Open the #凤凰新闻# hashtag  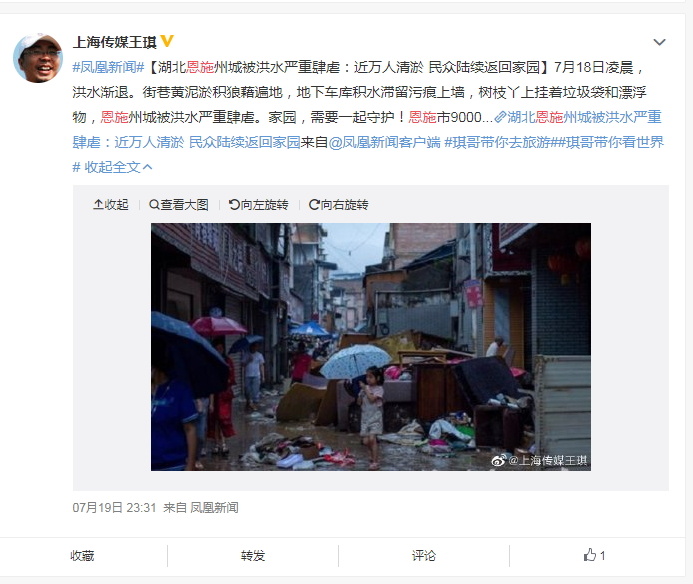[108, 67]
